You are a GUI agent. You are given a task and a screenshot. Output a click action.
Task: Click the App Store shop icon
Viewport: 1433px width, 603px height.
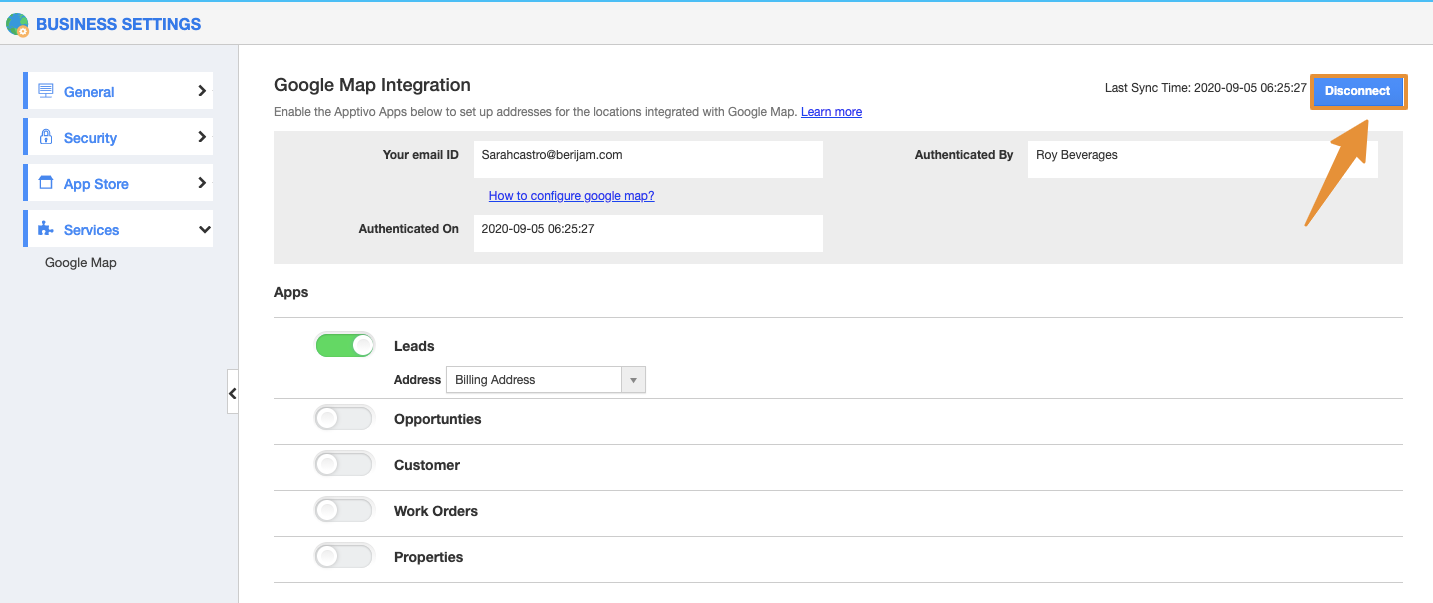pyautogui.click(x=45, y=183)
